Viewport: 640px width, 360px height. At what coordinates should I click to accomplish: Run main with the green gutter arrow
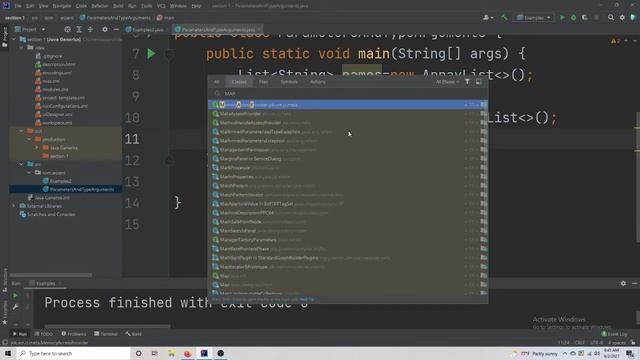pyautogui.click(x=151, y=54)
